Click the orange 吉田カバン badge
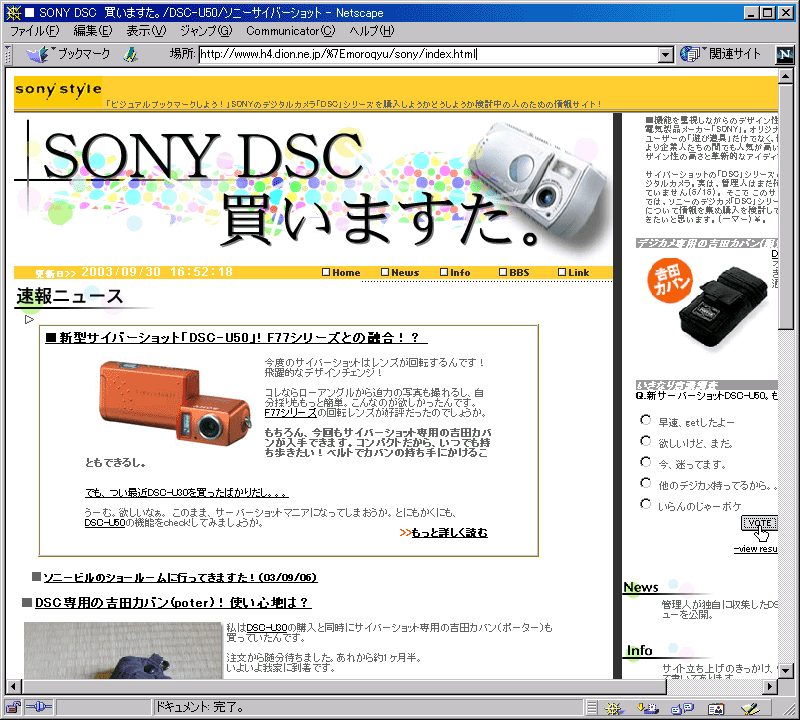This screenshot has height=720, width=800. [x=670, y=281]
